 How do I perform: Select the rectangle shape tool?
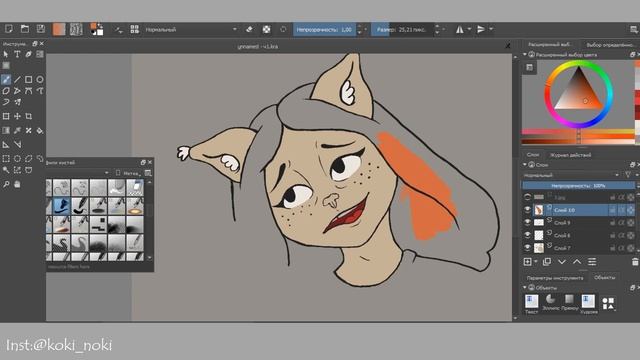coord(29,80)
